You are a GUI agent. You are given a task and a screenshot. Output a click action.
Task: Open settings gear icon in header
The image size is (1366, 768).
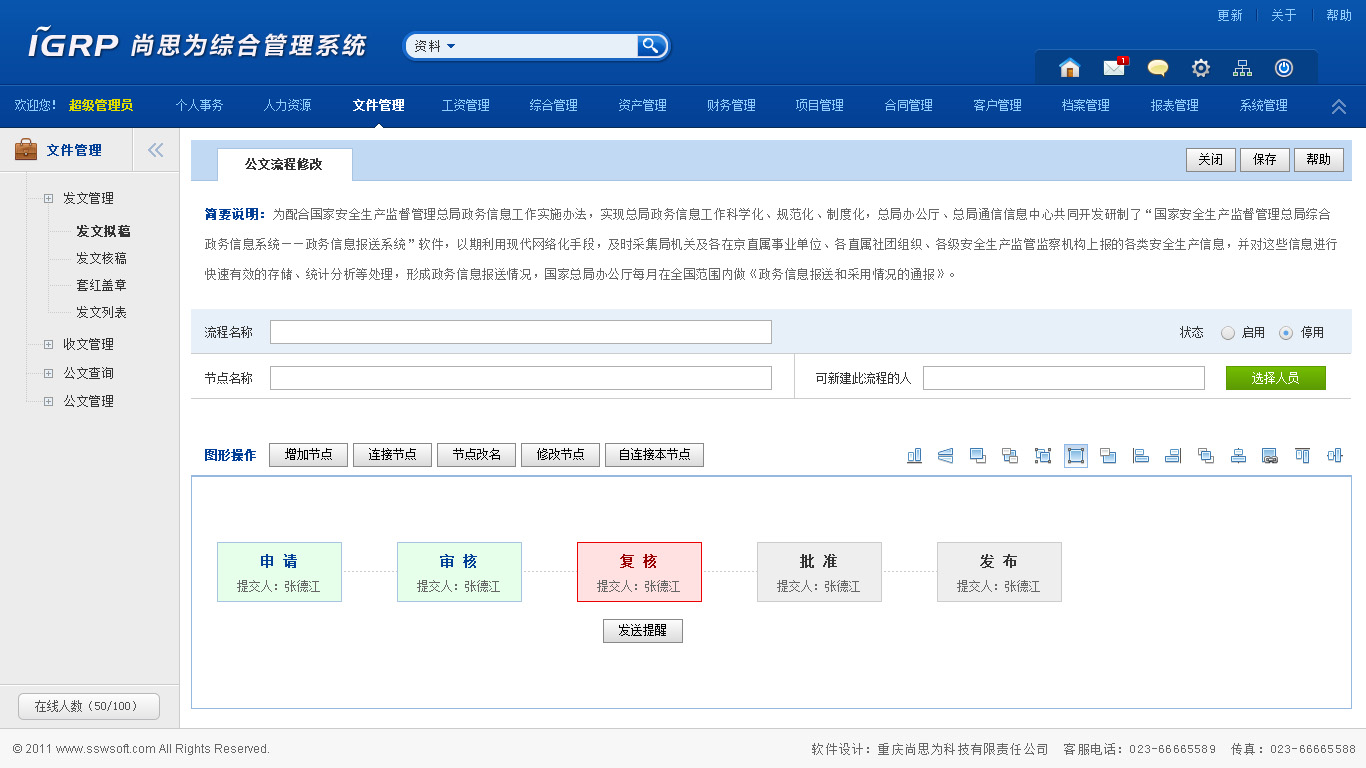coord(1201,68)
